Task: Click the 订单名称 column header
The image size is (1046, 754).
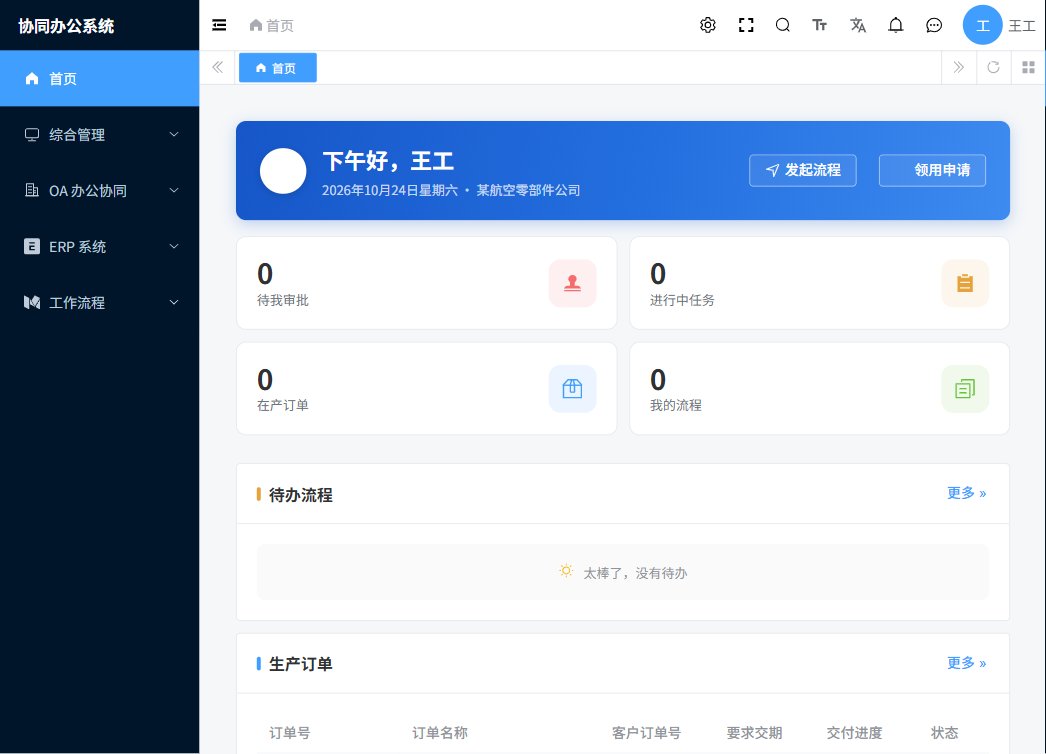Action: pos(440,733)
